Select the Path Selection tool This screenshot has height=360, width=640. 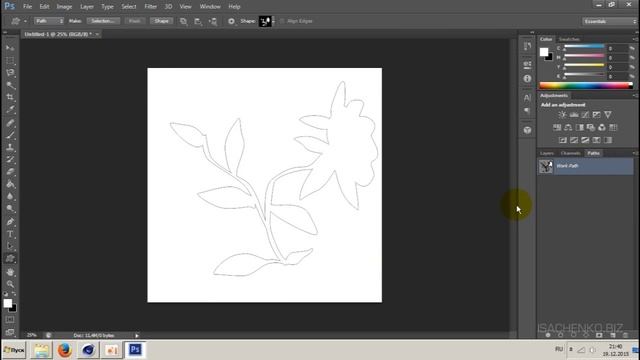click(x=10, y=246)
